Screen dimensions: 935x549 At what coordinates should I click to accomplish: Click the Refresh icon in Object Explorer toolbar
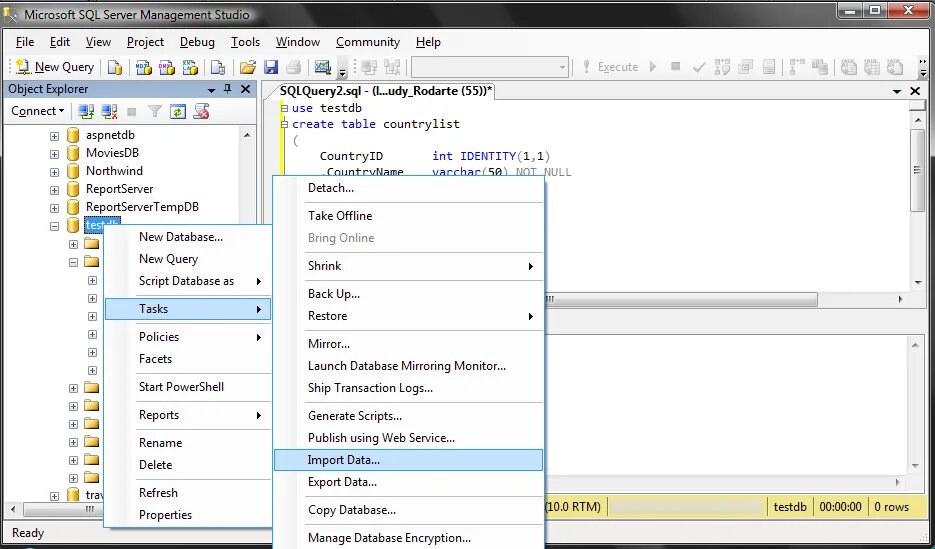[x=178, y=111]
